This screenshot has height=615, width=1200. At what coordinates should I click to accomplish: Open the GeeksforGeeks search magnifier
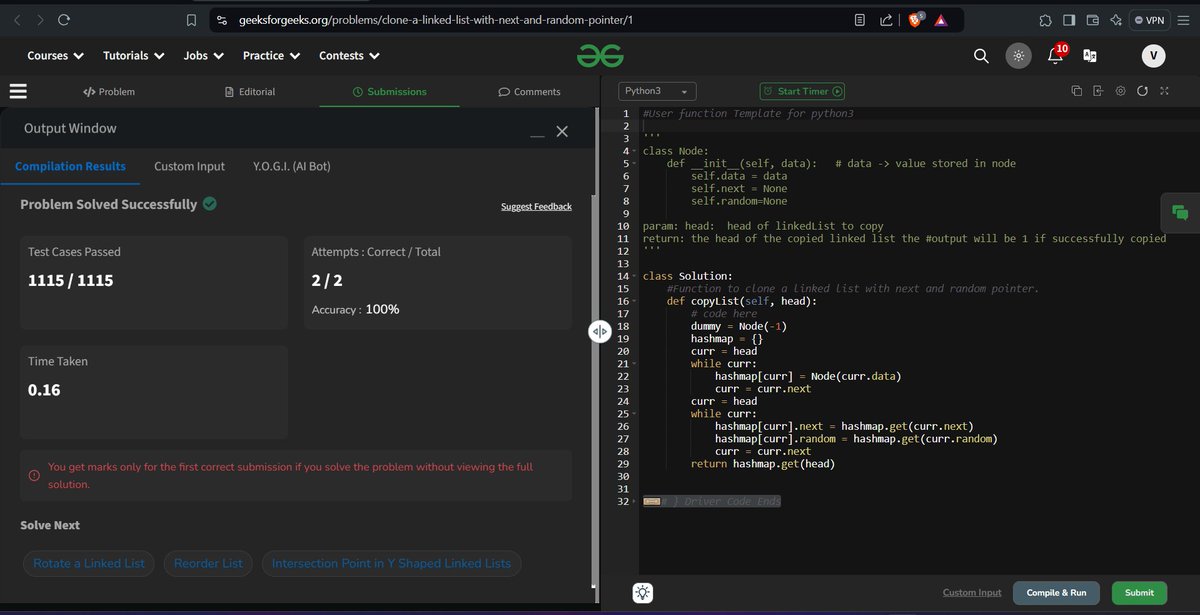click(x=981, y=56)
